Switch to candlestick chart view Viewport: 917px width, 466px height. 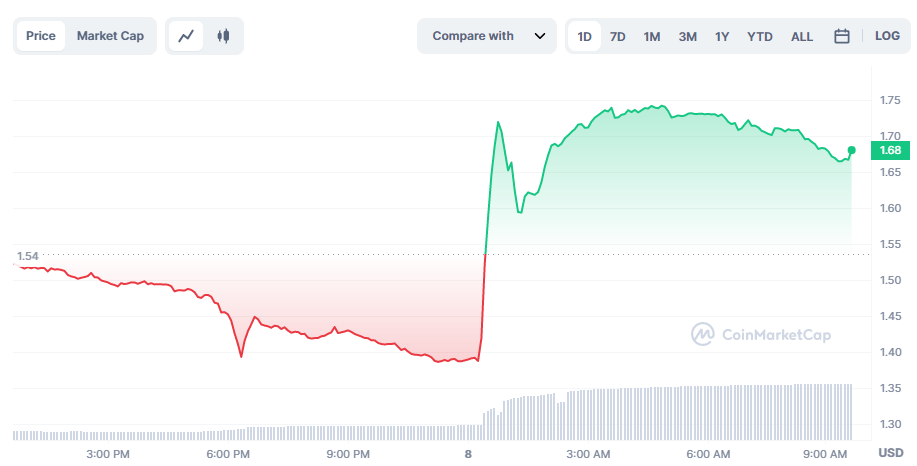click(x=223, y=36)
